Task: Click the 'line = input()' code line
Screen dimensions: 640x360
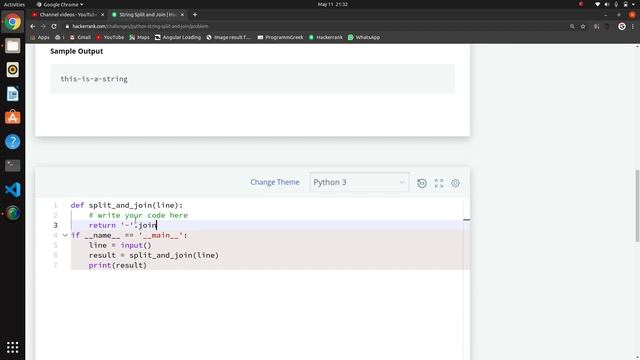Action: 120,245
